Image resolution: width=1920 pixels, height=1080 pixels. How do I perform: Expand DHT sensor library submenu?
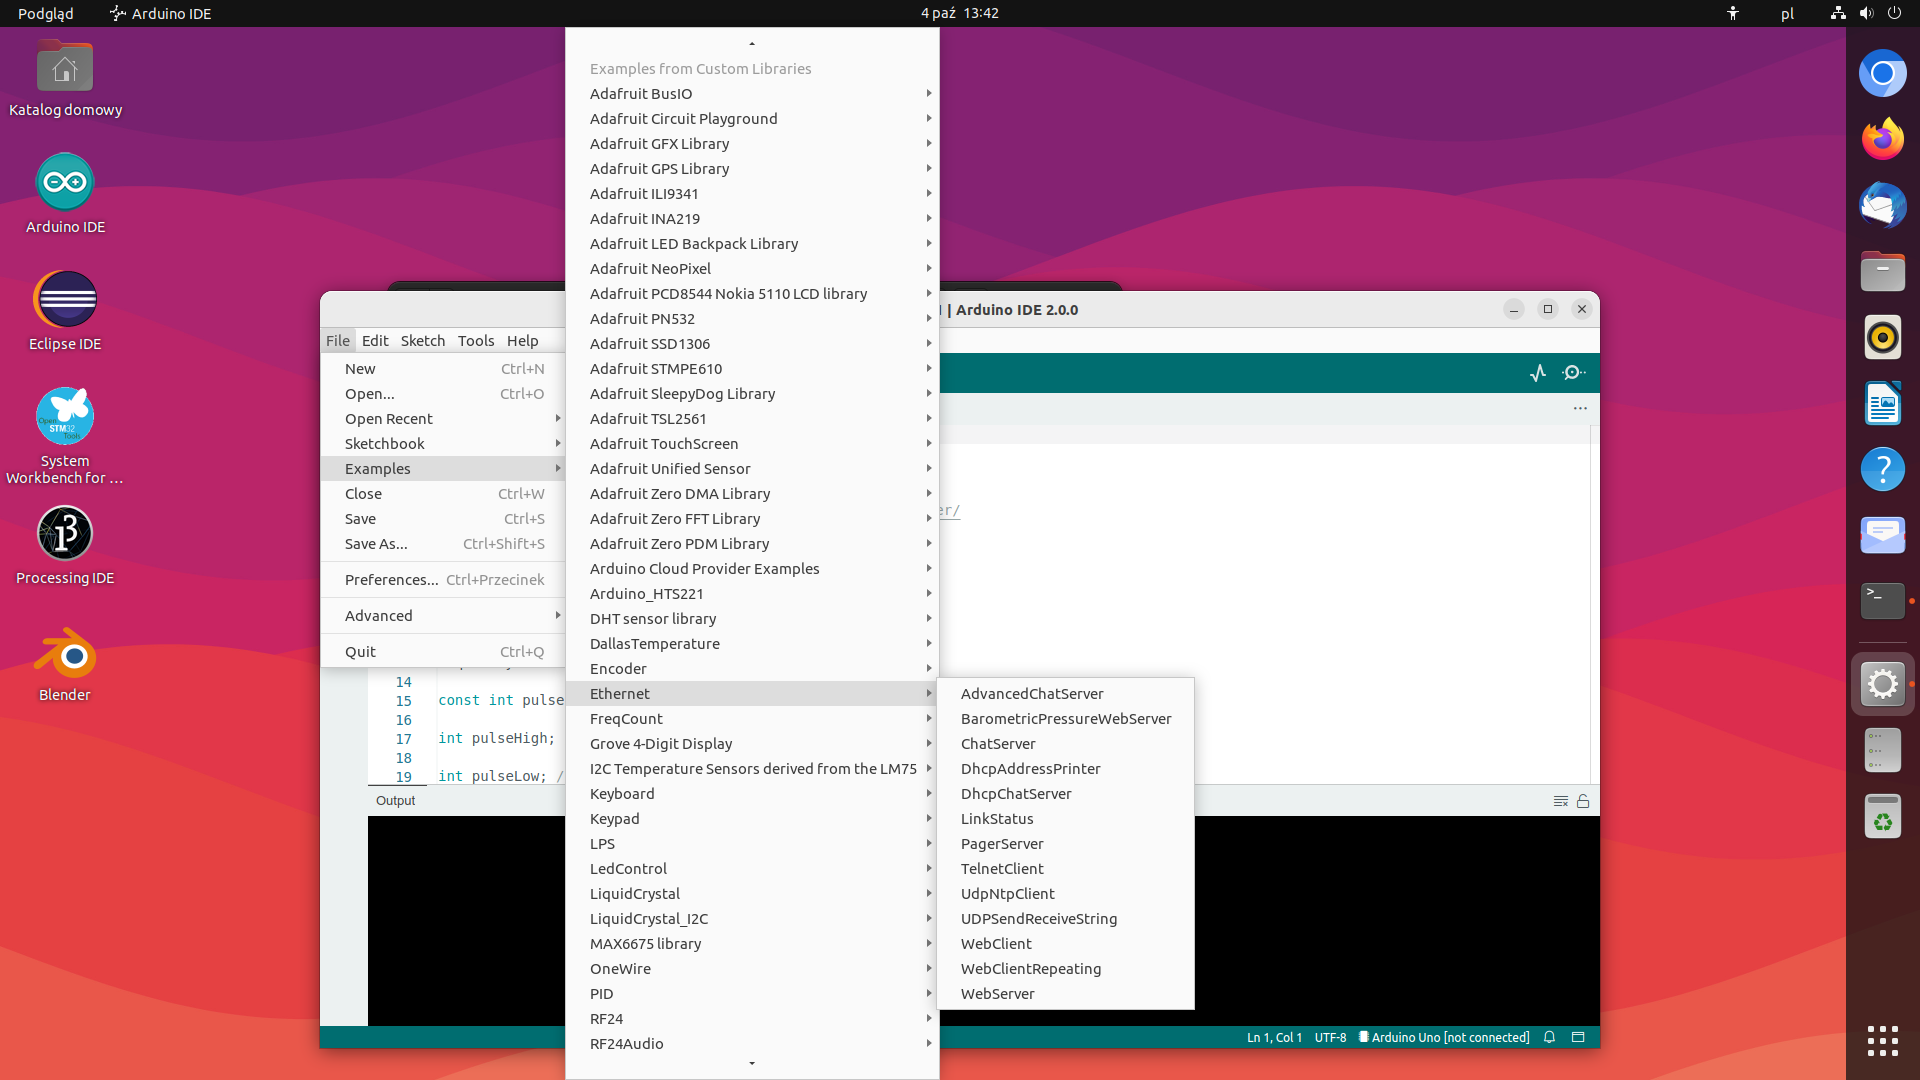(x=752, y=619)
